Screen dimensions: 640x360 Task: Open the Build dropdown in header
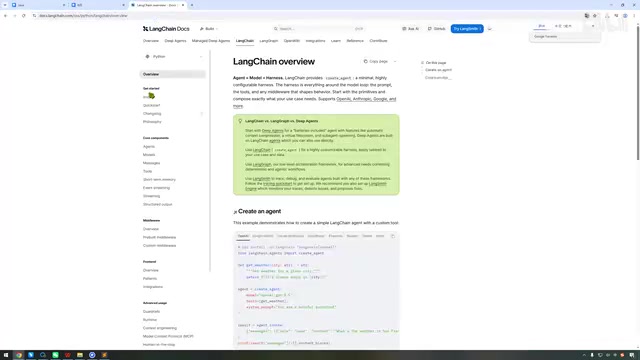click(209, 29)
